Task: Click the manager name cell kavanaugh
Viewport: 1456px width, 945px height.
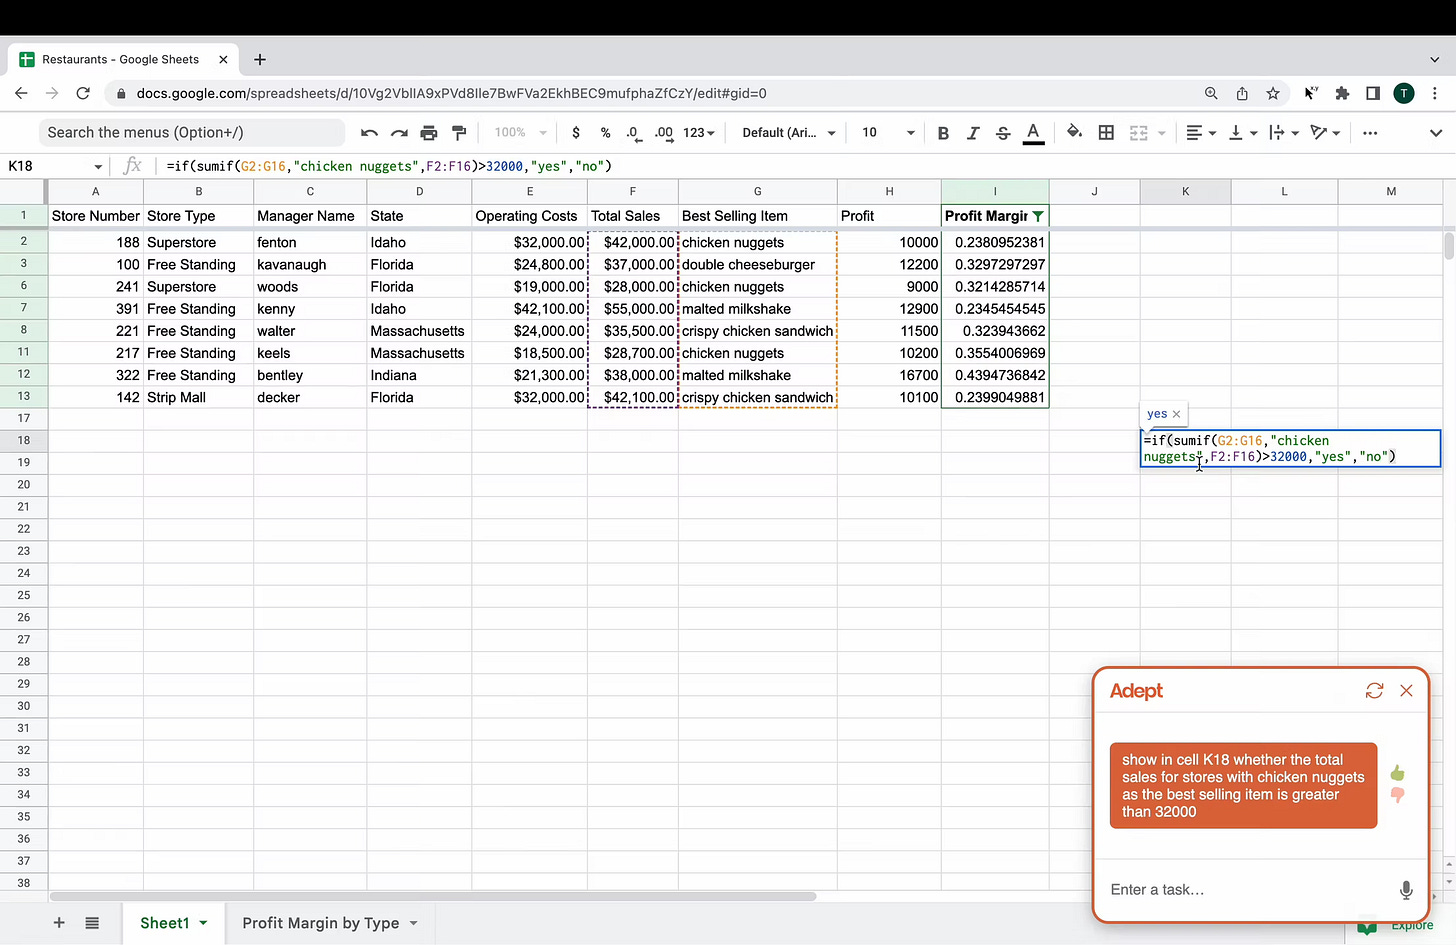Action: [310, 265]
